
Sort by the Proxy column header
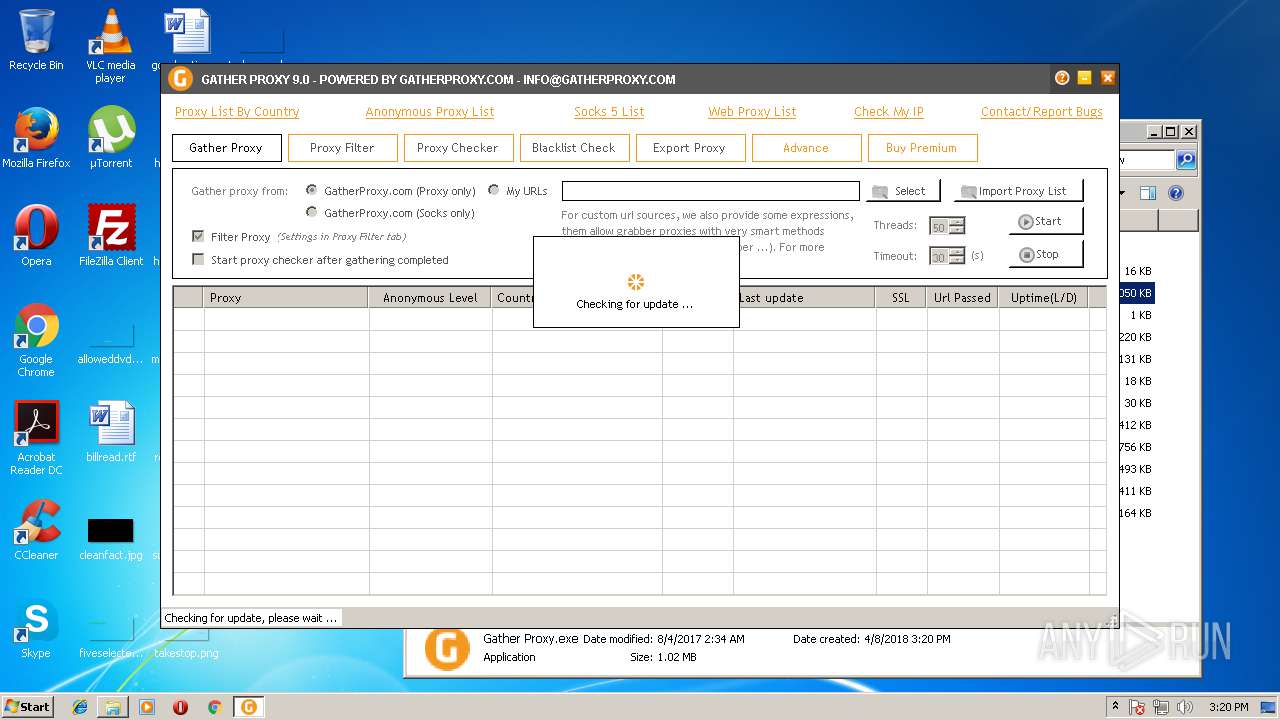tap(286, 297)
